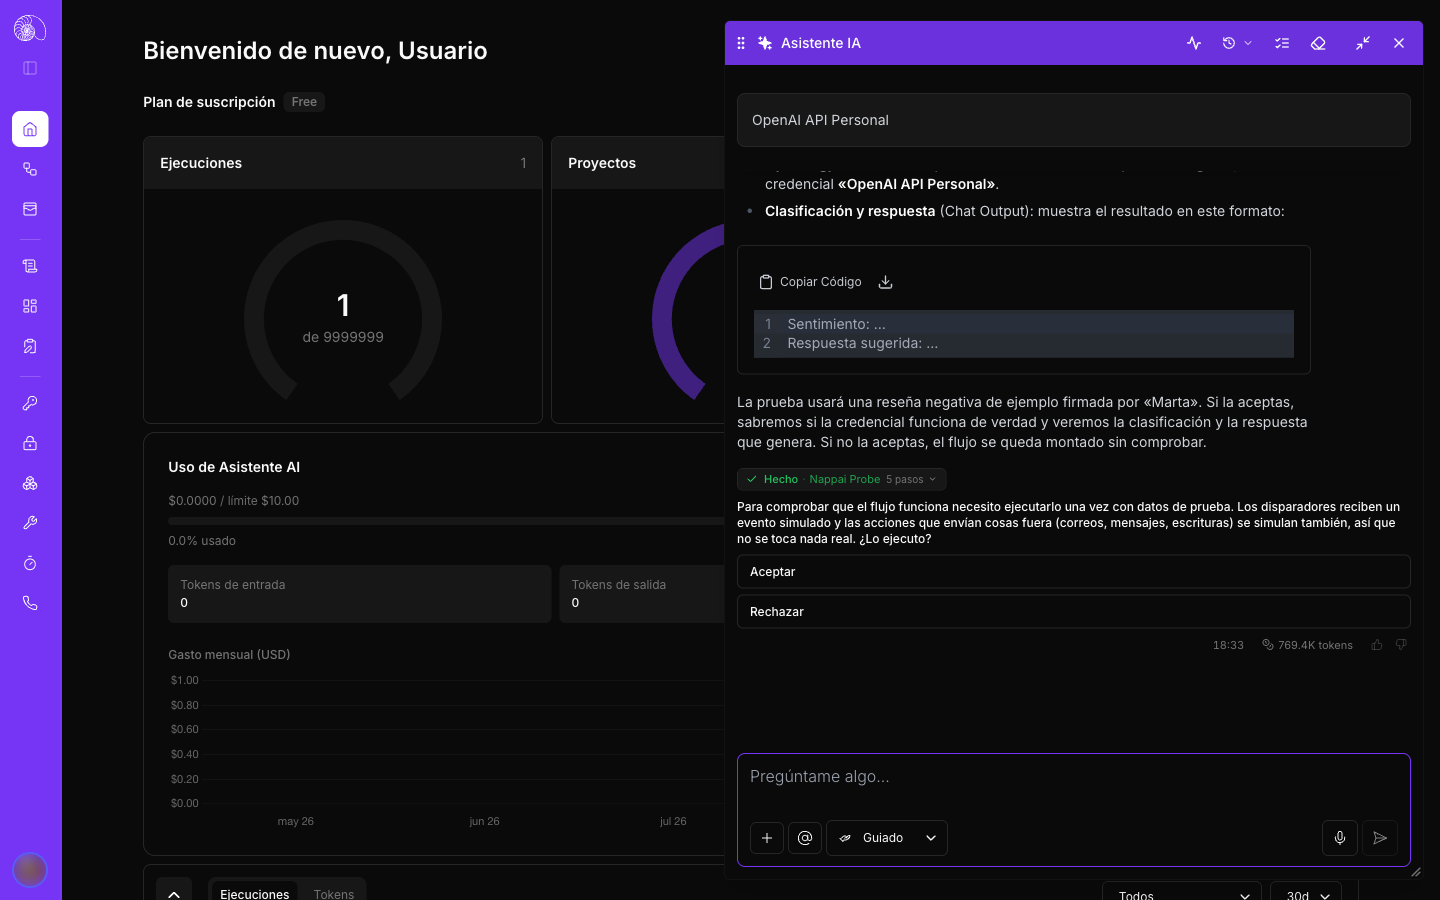This screenshot has width=1440, height=900.
Task: Click the app logo at top left
Action: [x=30, y=28]
